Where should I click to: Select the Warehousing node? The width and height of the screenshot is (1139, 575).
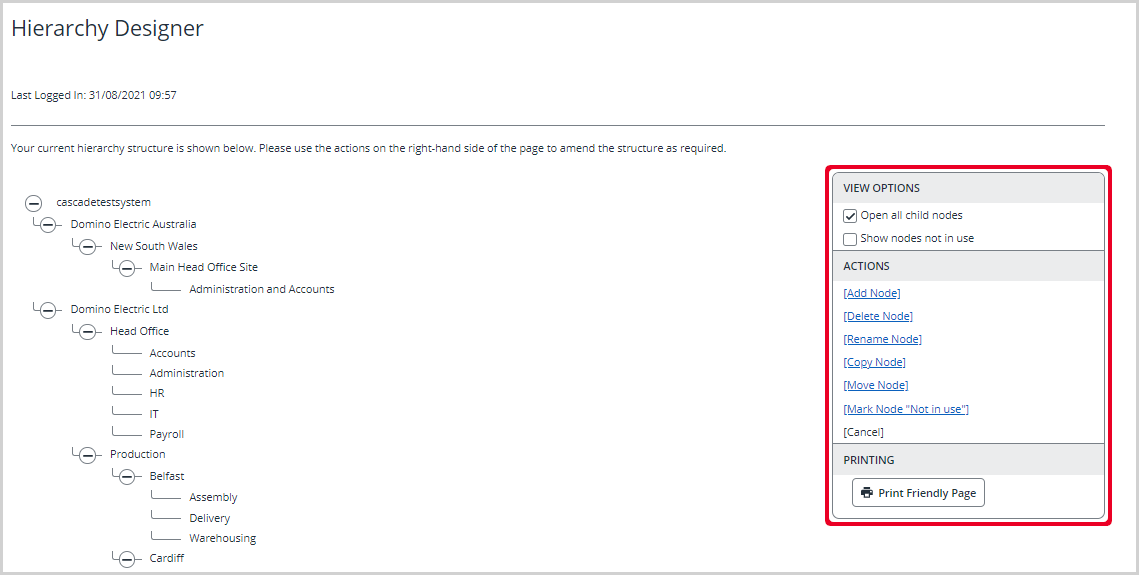coord(222,538)
